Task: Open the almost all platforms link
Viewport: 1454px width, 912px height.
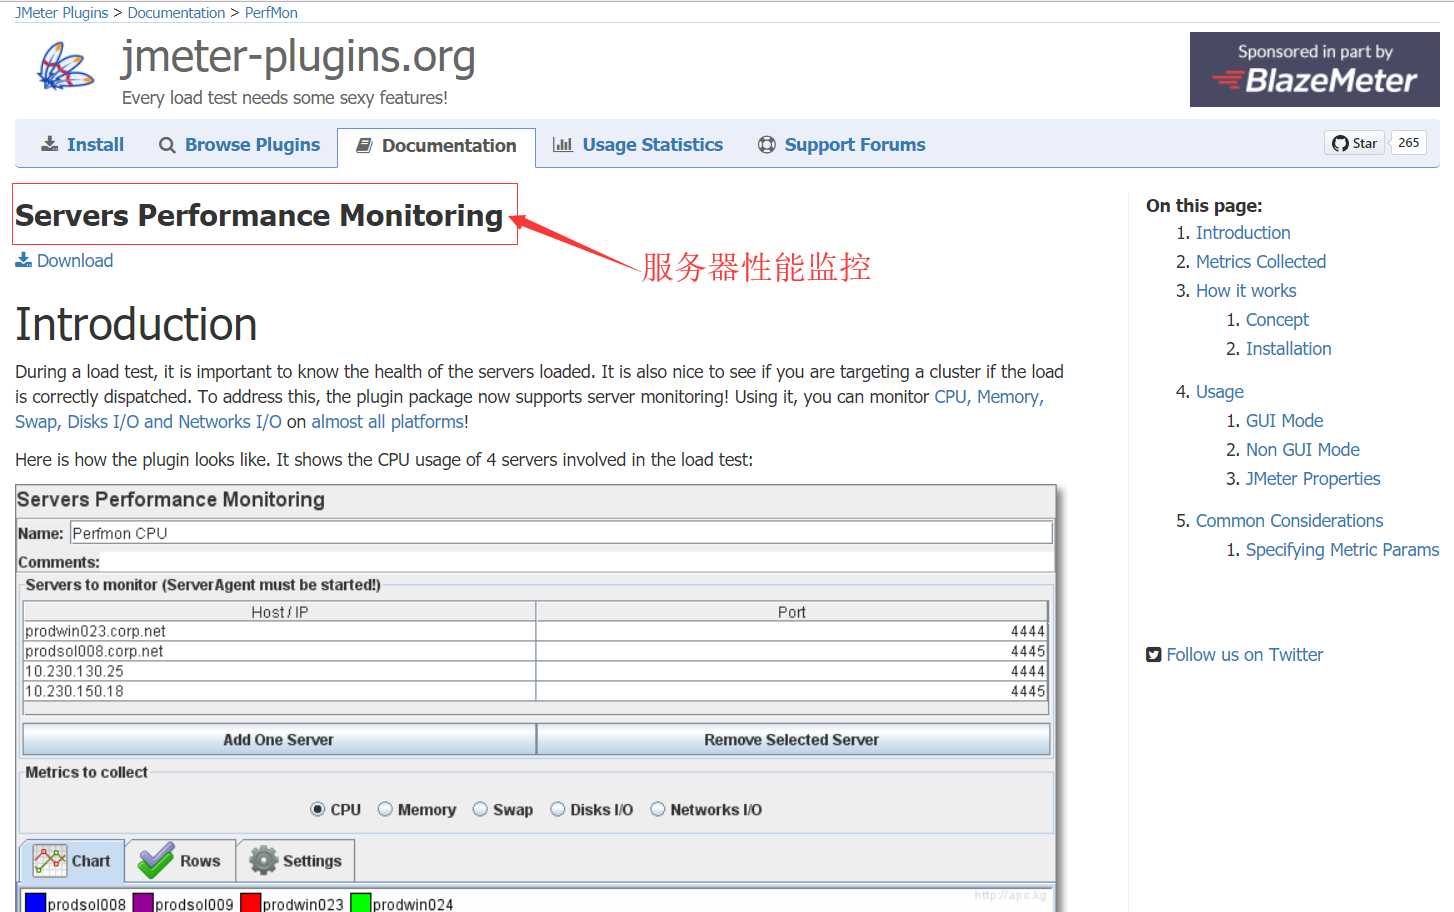Action: [x=387, y=422]
